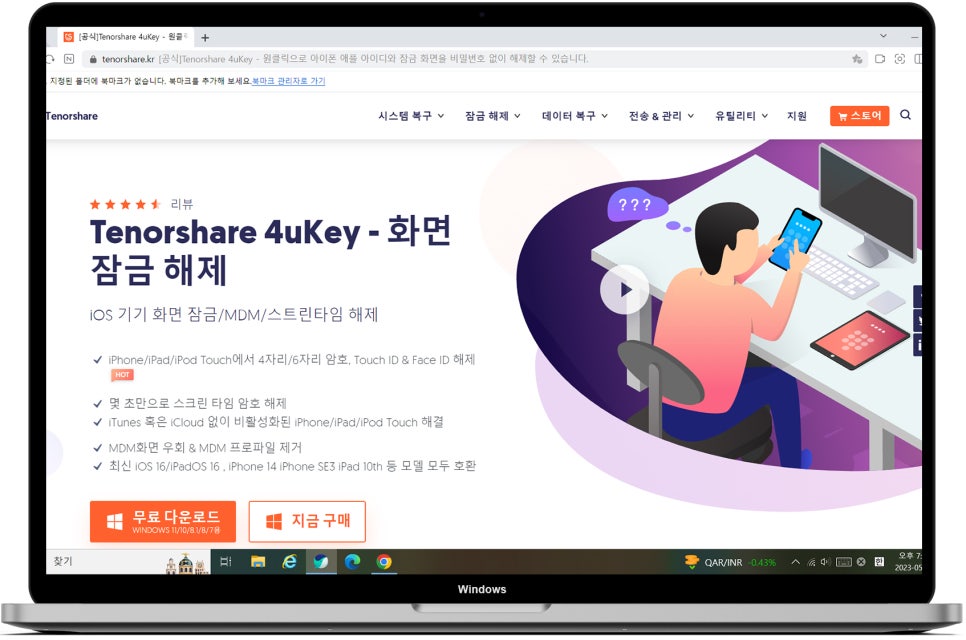Click the taskbar clock and date
Viewport: 966px width, 640px height.
coord(909,562)
